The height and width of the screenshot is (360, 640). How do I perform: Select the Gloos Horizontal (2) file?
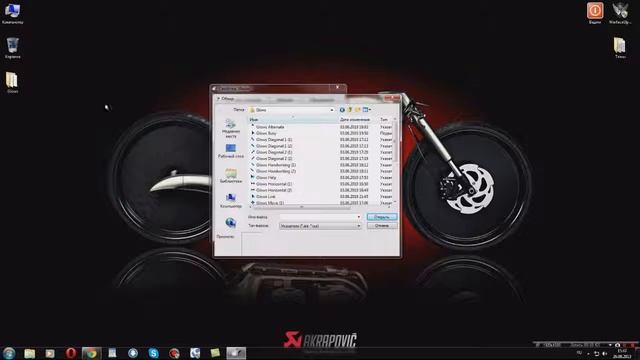(273, 190)
